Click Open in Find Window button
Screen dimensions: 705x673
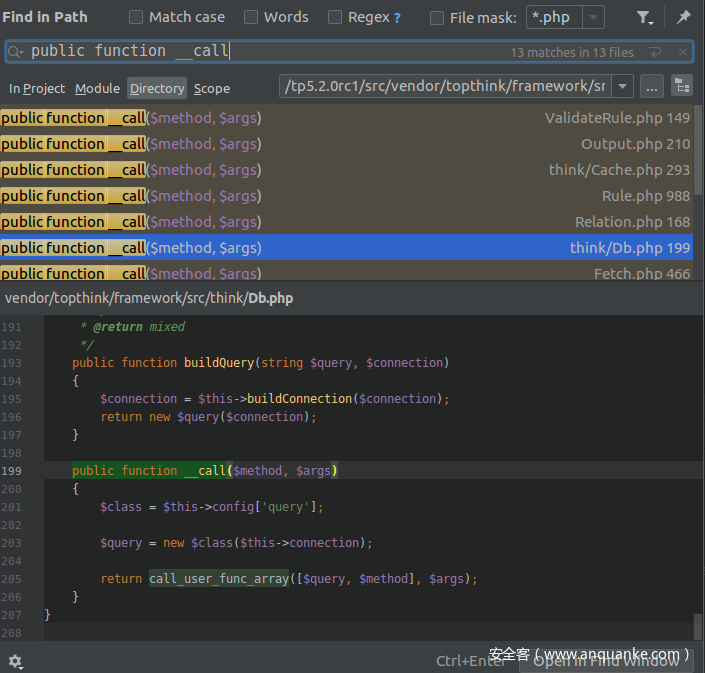(x=606, y=660)
